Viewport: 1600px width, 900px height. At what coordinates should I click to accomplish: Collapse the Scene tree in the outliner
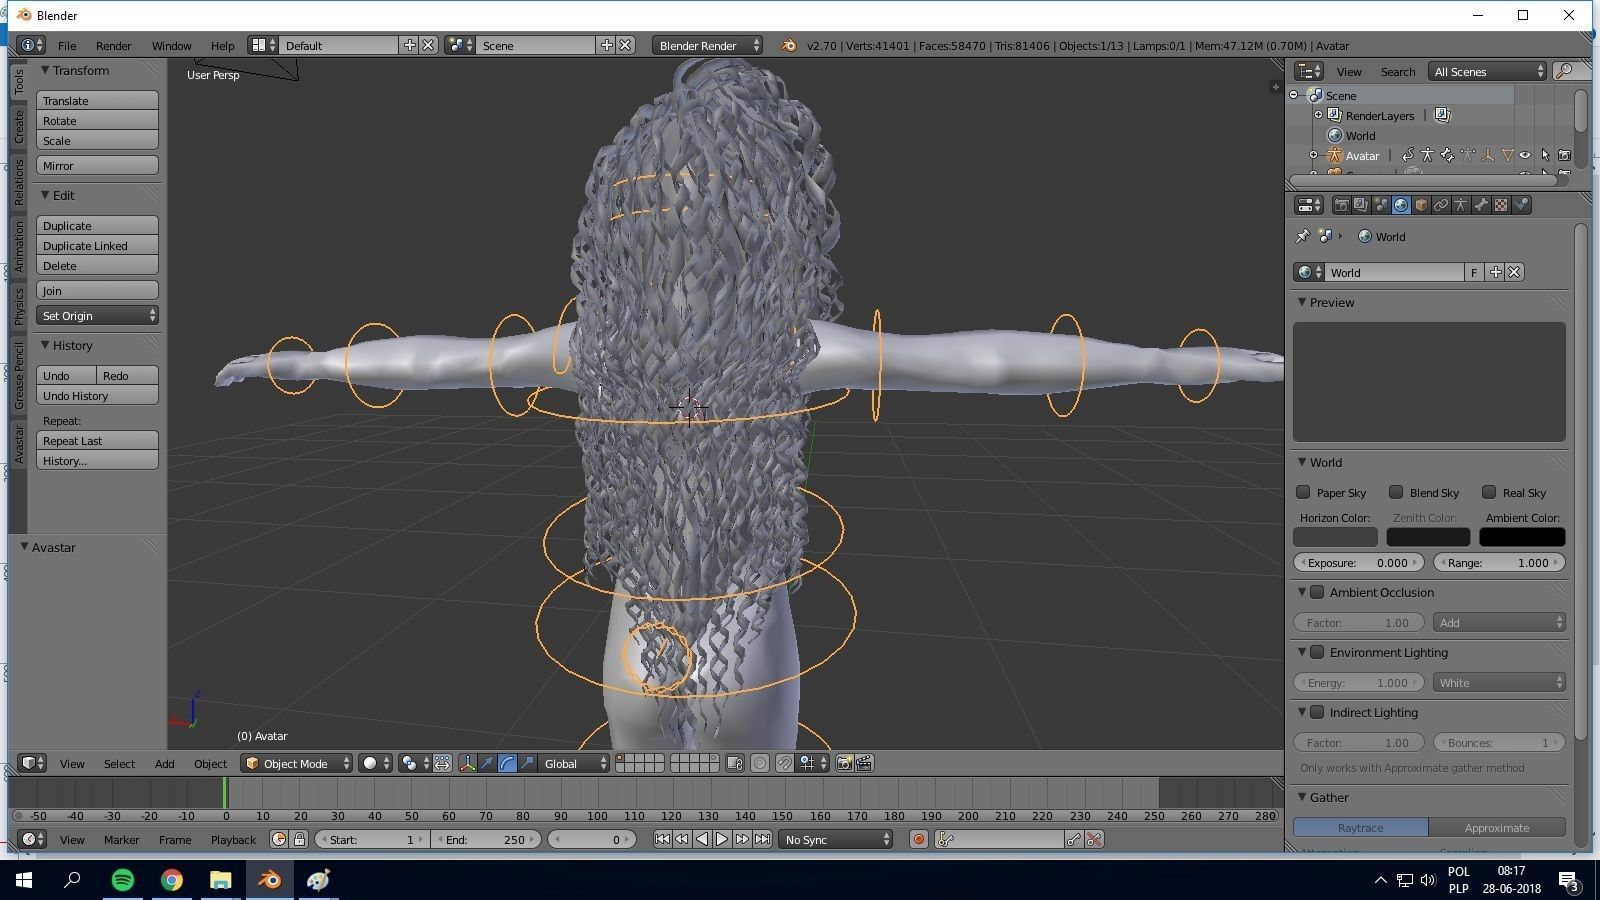click(1295, 95)
